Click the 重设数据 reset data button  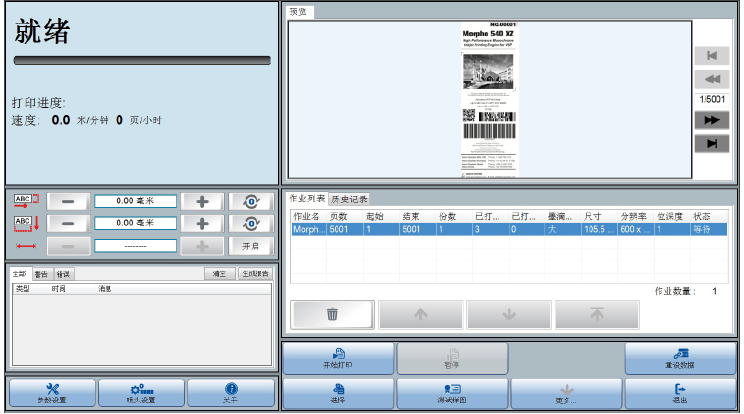coord(681,359)
